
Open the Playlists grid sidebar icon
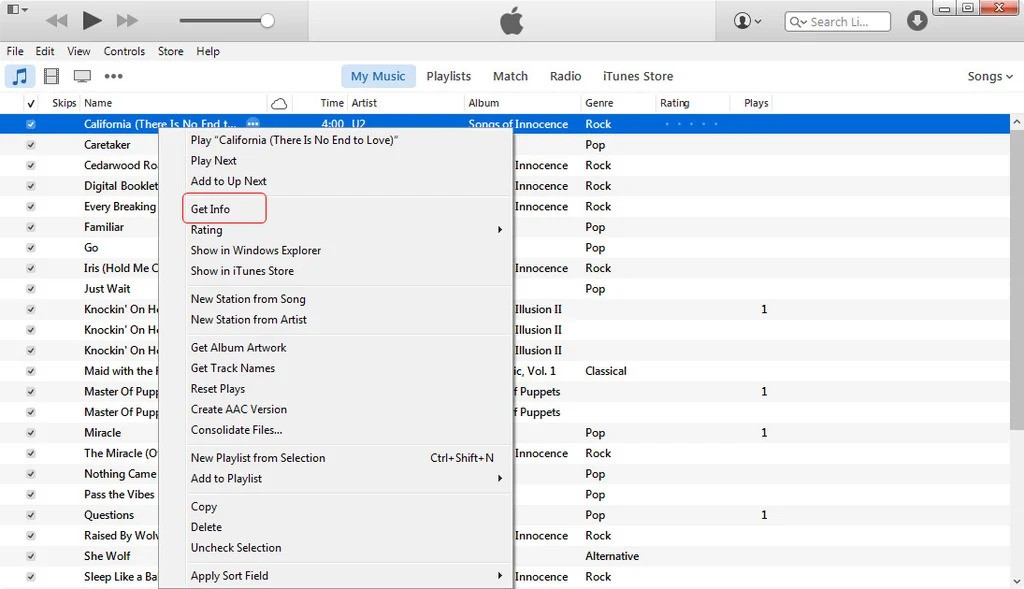pos(50,75)
